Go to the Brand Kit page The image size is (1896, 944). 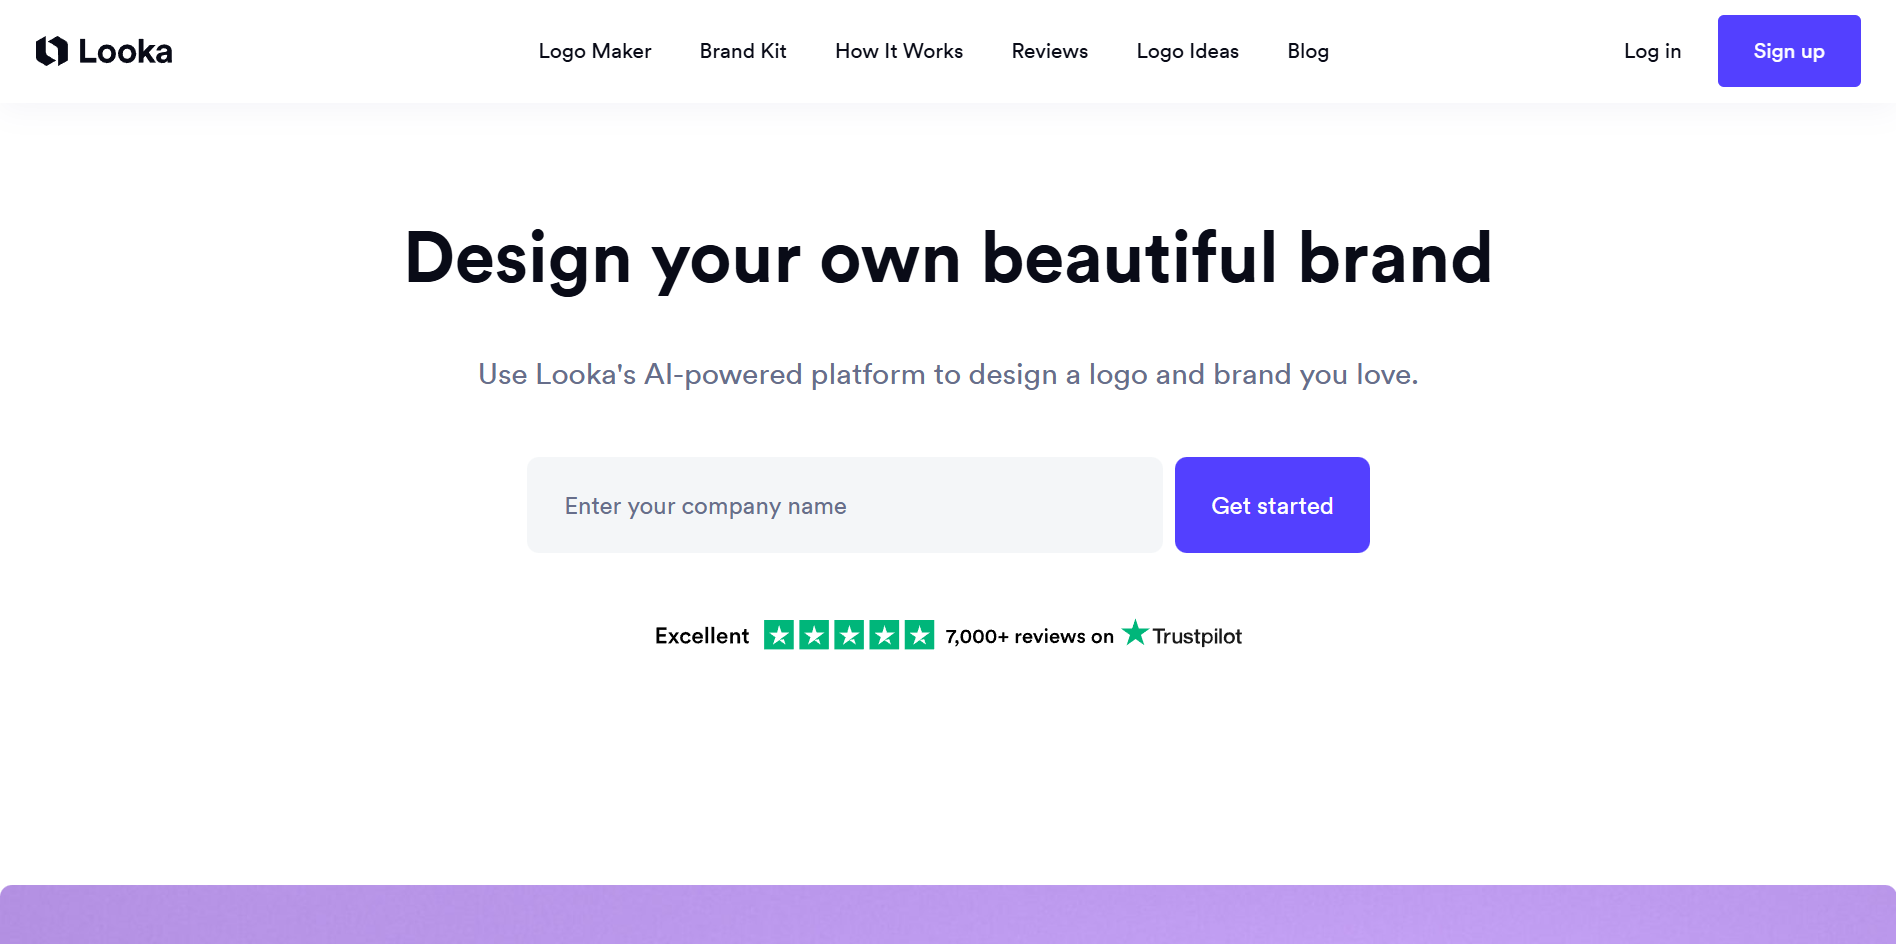pos(742,51)
